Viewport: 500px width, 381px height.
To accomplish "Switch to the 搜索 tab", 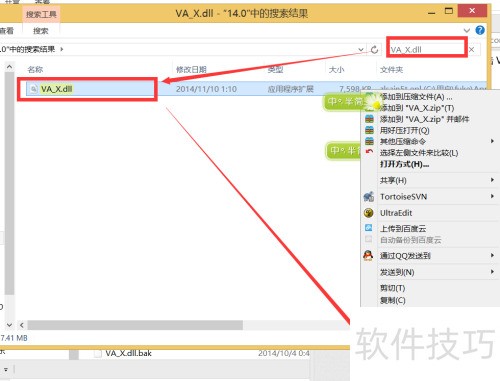I will [41, 31].
